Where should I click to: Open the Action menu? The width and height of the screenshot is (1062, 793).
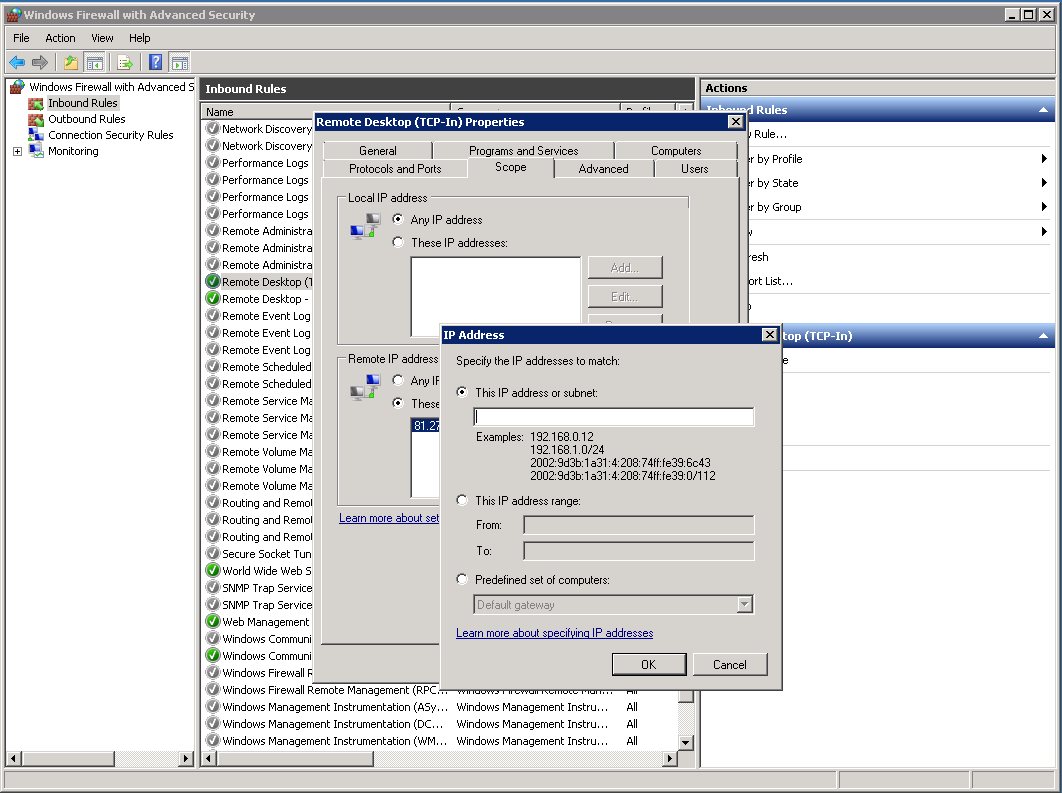(x=60, y=38)
